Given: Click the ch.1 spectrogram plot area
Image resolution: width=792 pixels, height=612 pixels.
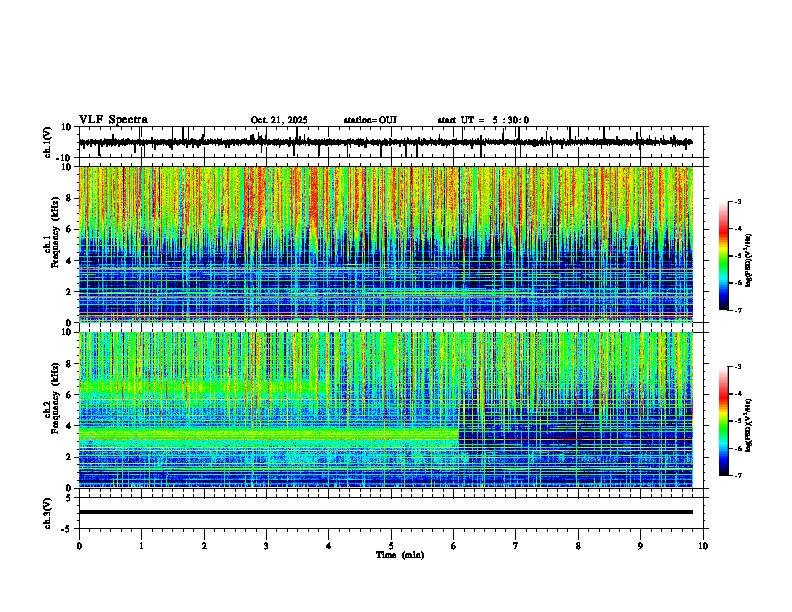Looking at the screenshot, I should click(x=385, y=244).
